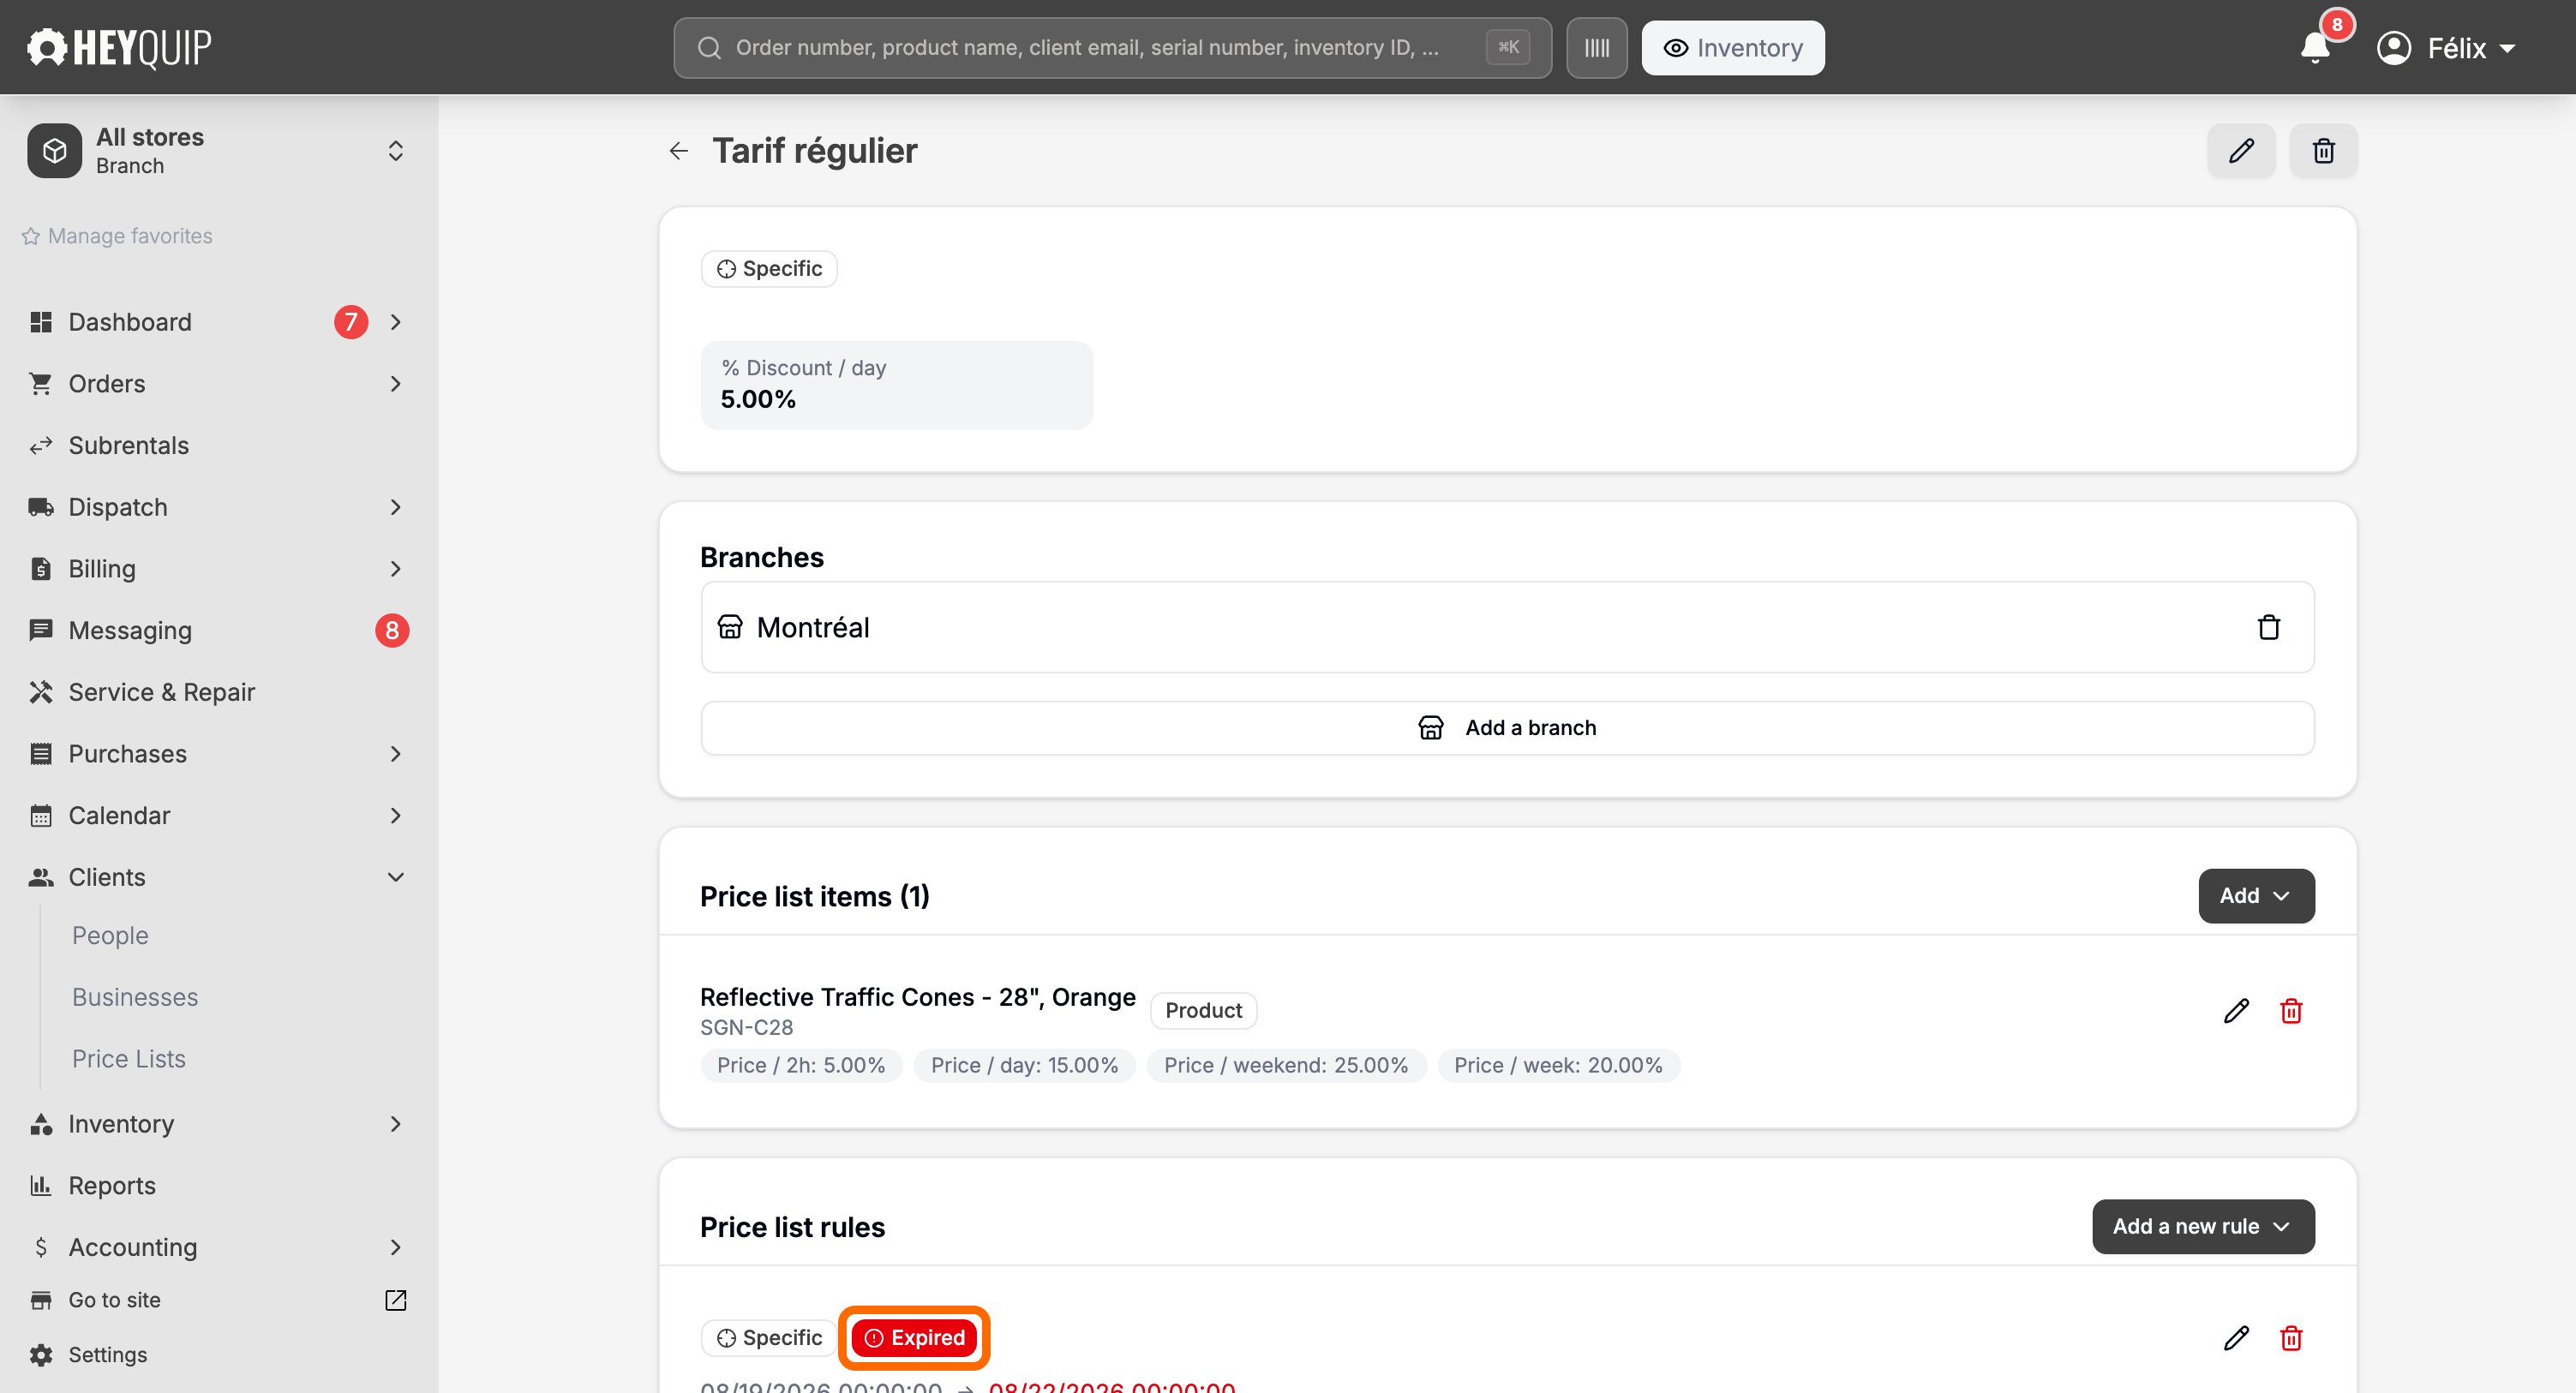Open the notifications bell

(x=2315, y=48)
